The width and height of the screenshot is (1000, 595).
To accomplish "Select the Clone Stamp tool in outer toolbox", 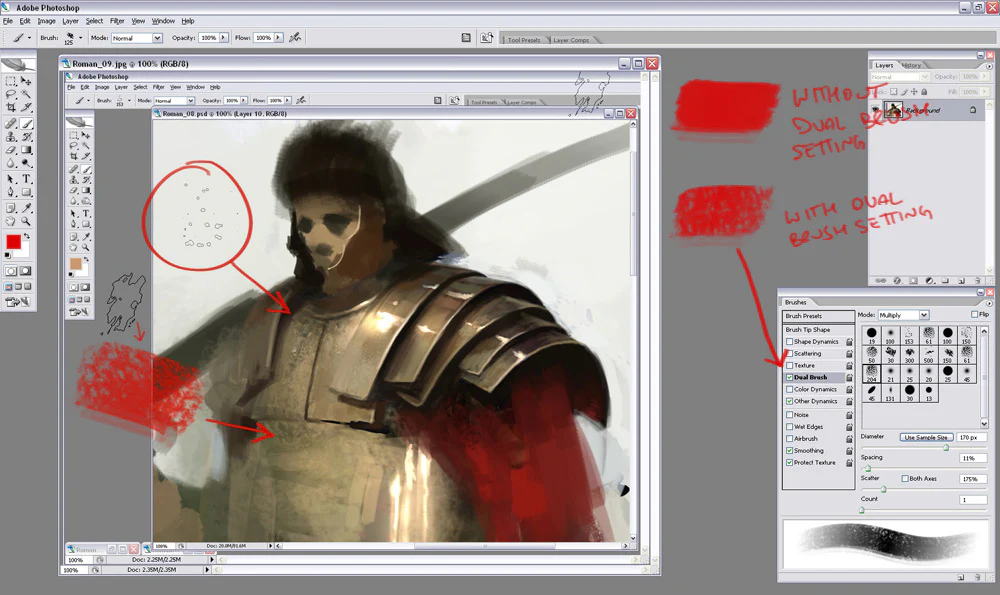I will coord(11,136).
